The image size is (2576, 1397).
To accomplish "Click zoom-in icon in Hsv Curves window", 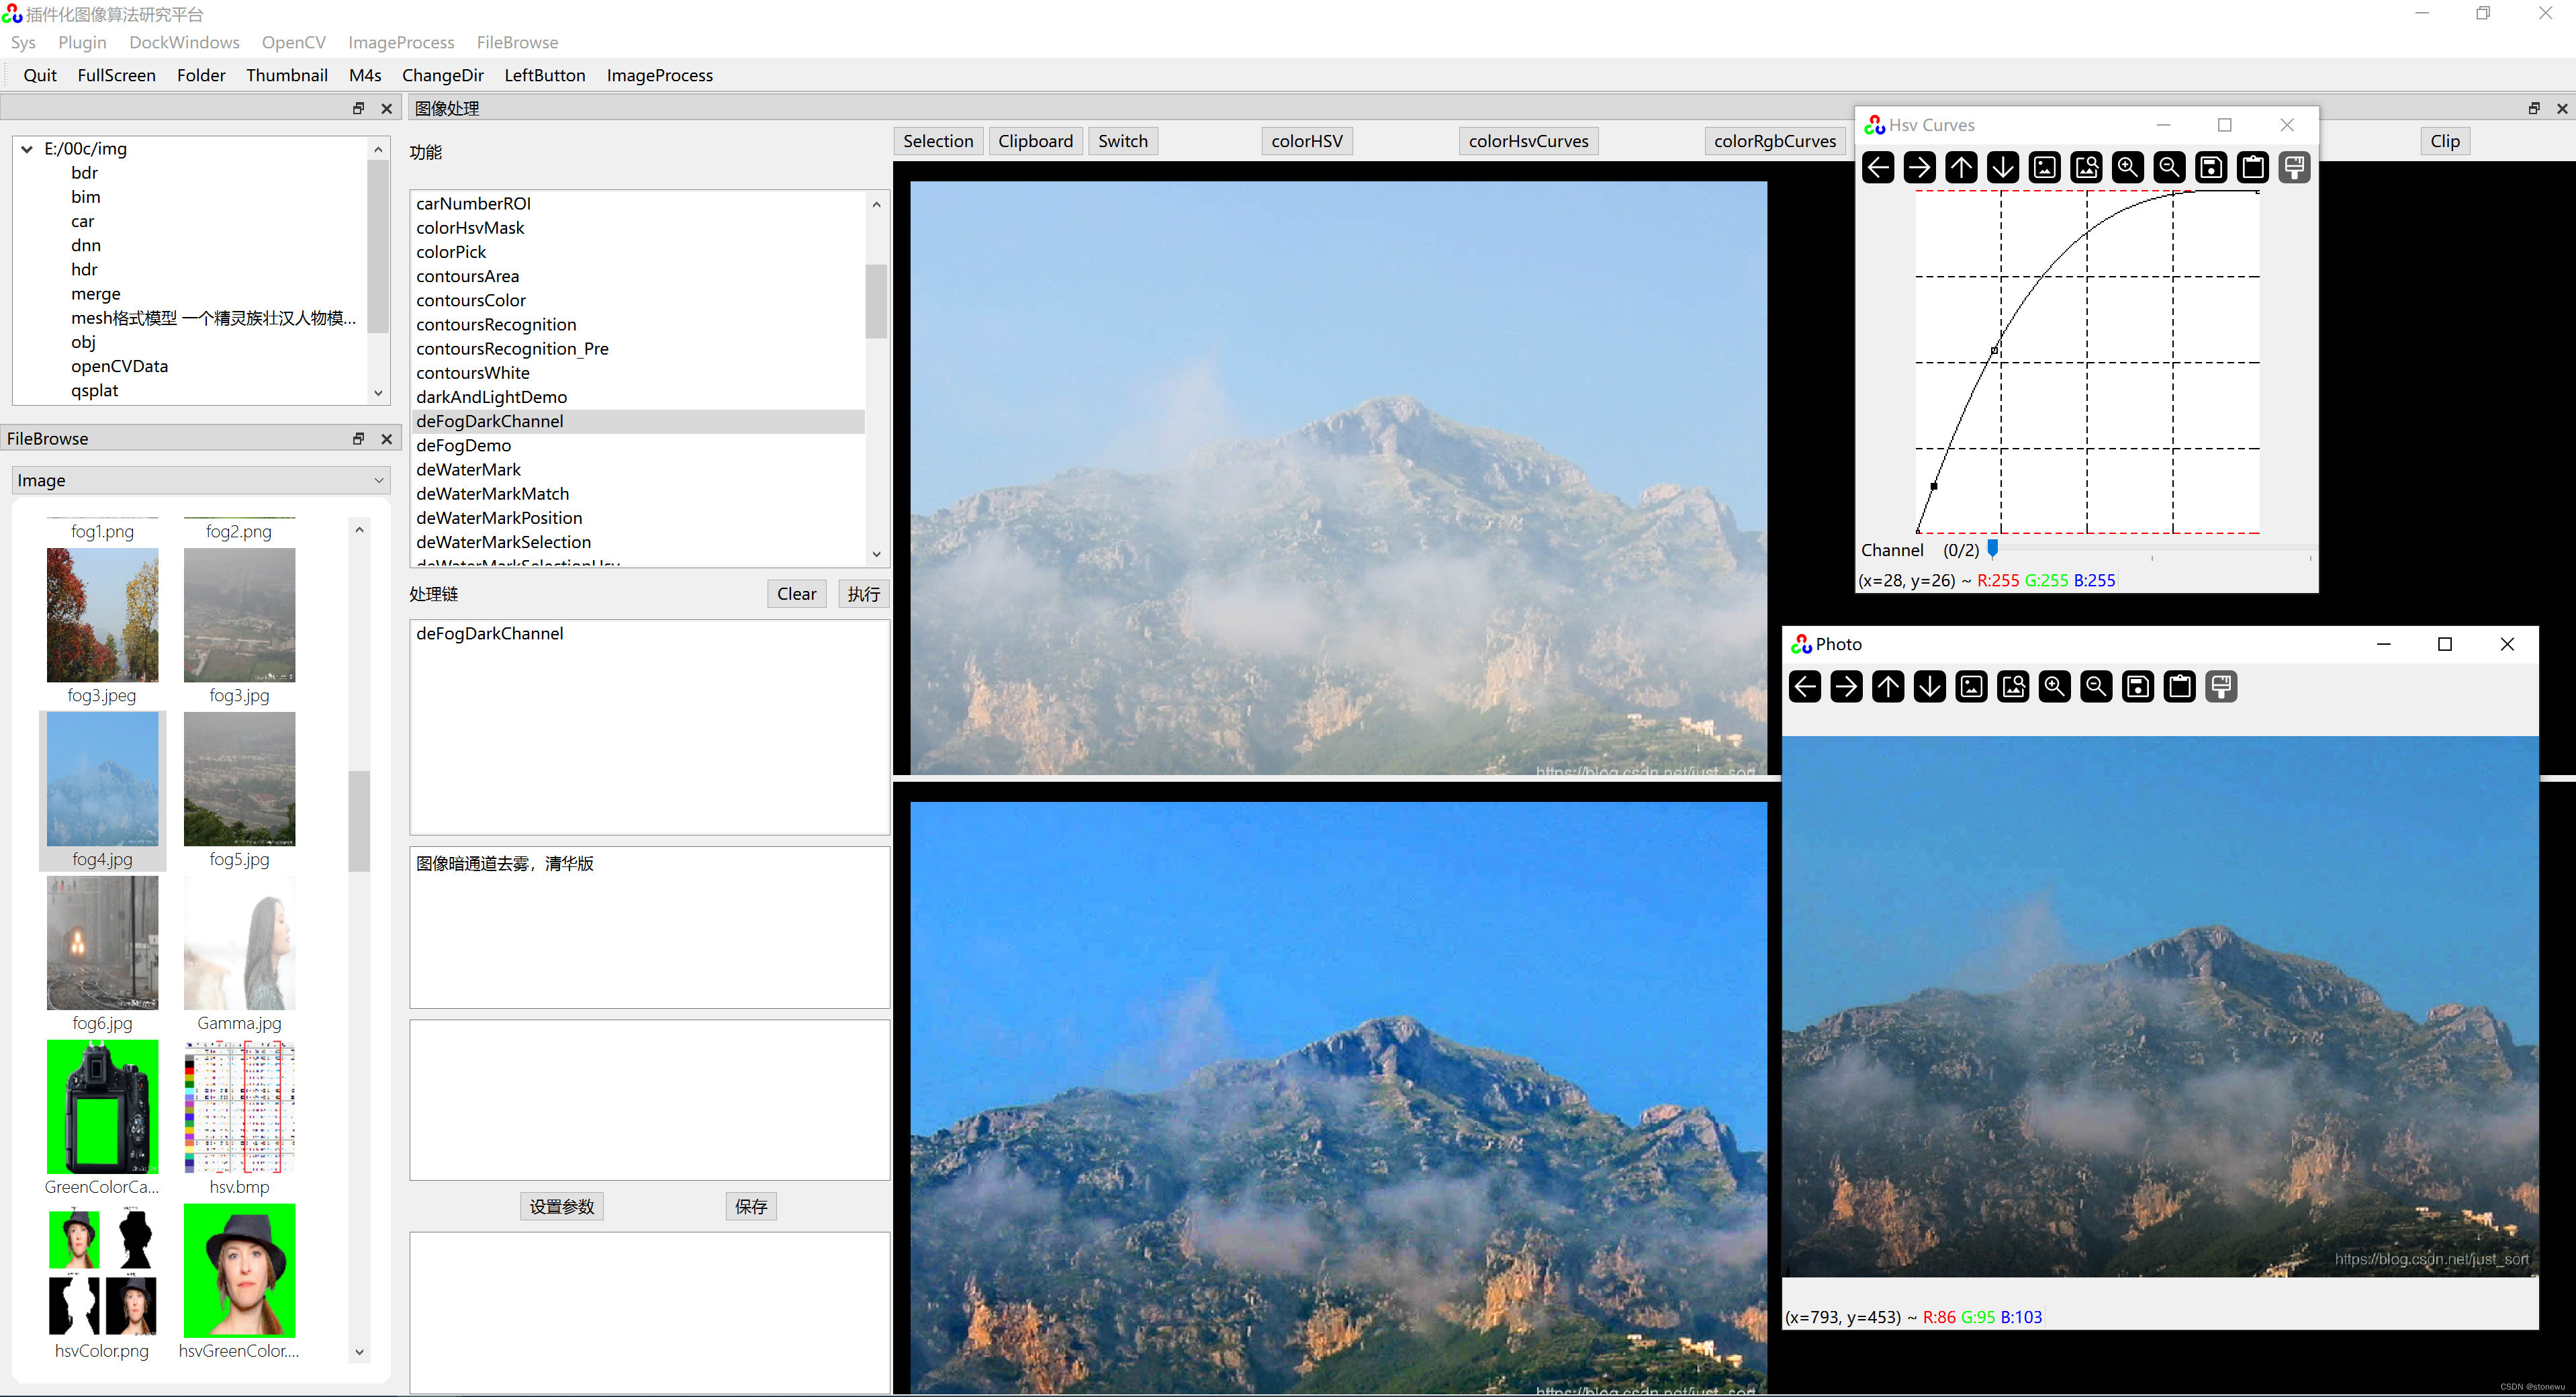I will pos(2127,167).
